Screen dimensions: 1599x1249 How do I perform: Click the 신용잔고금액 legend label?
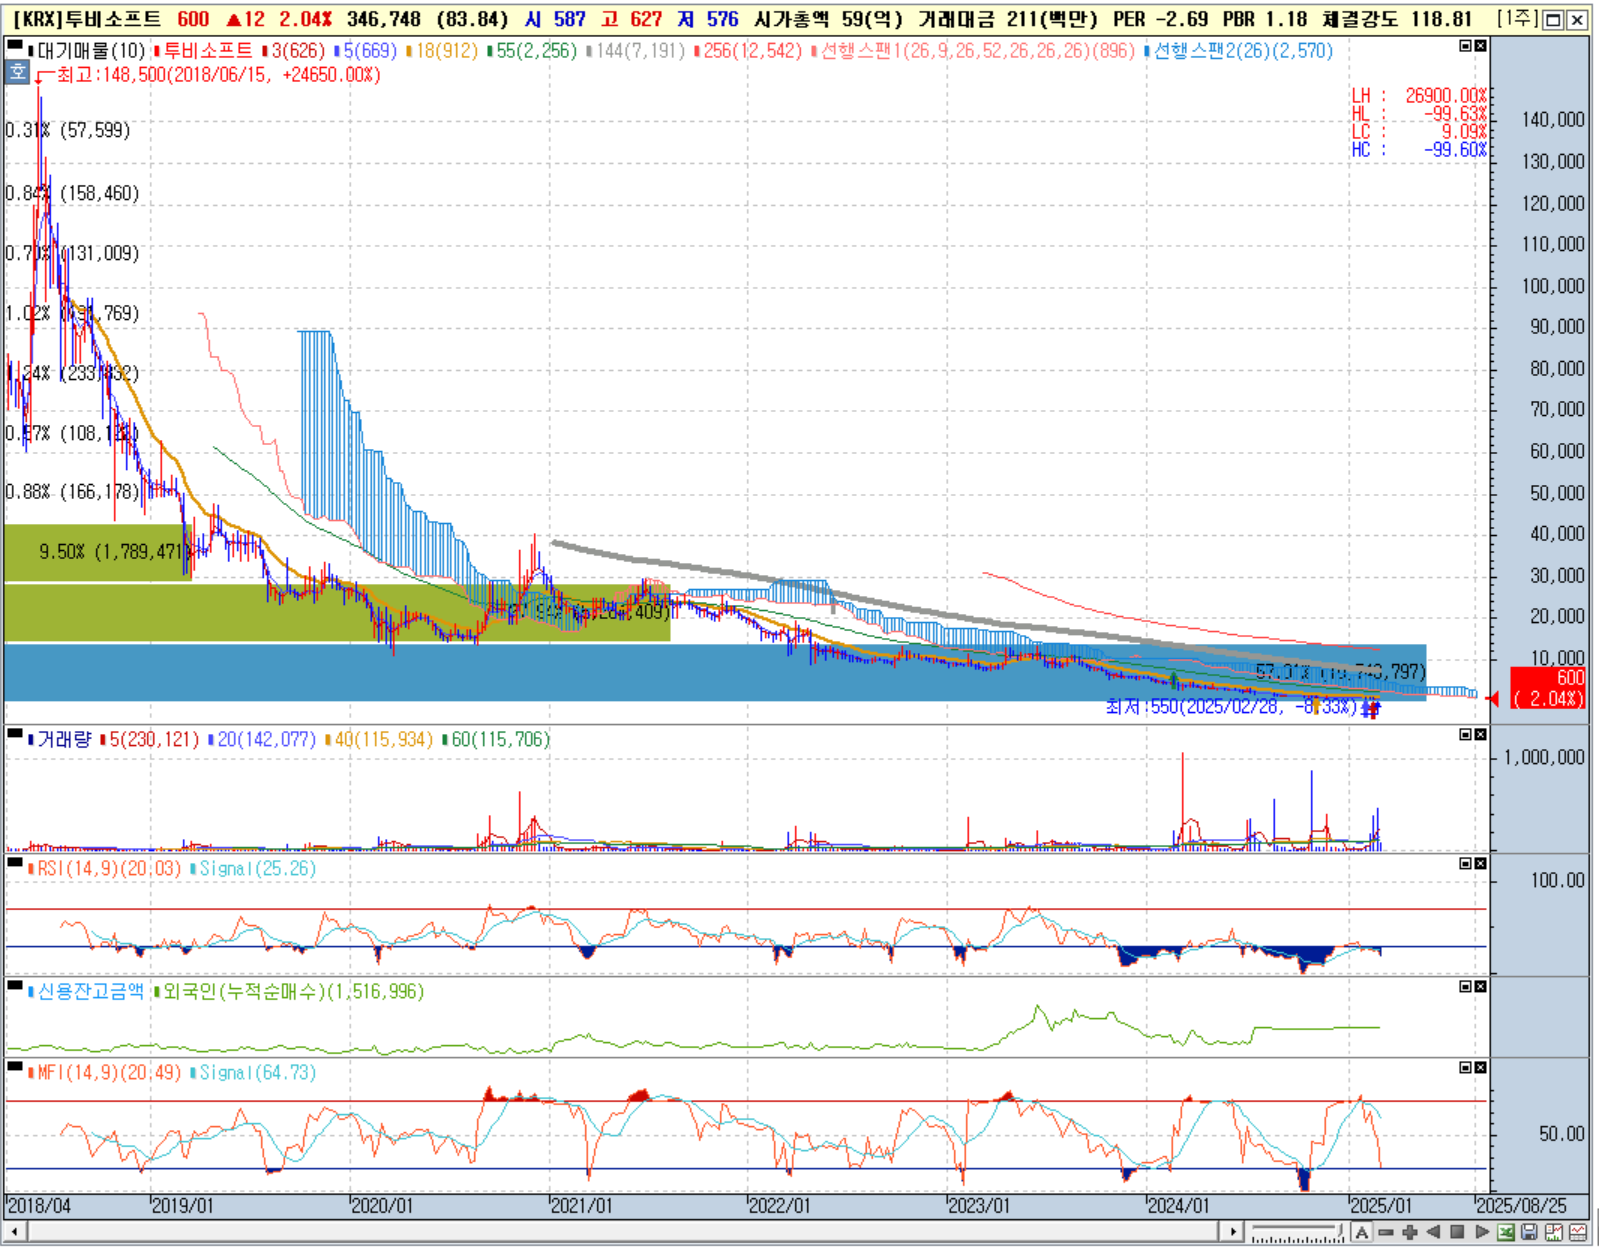point(90,992)
